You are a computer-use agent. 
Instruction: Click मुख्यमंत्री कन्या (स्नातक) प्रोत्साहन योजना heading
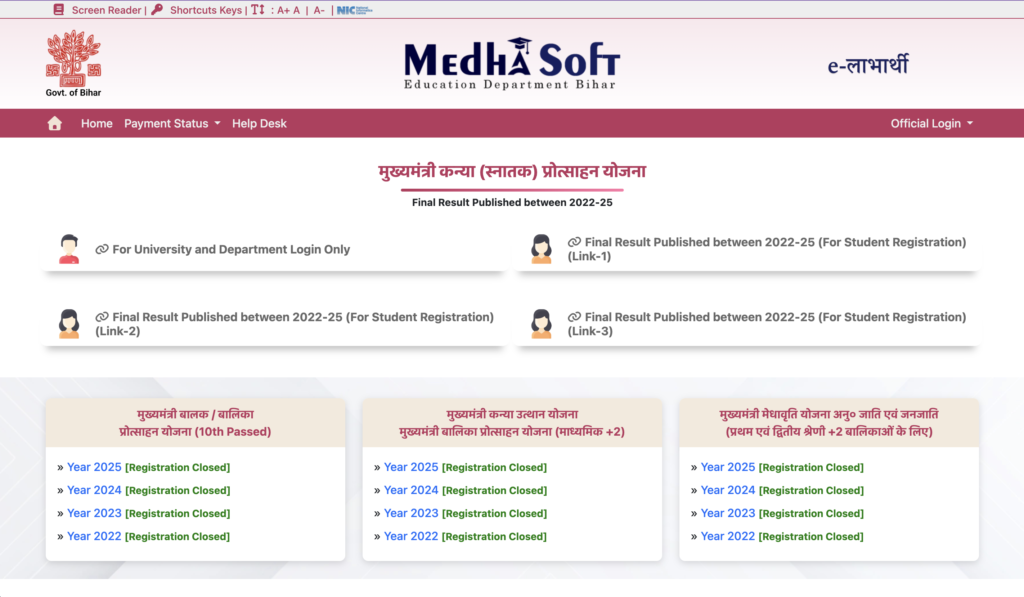click(512, 172)
